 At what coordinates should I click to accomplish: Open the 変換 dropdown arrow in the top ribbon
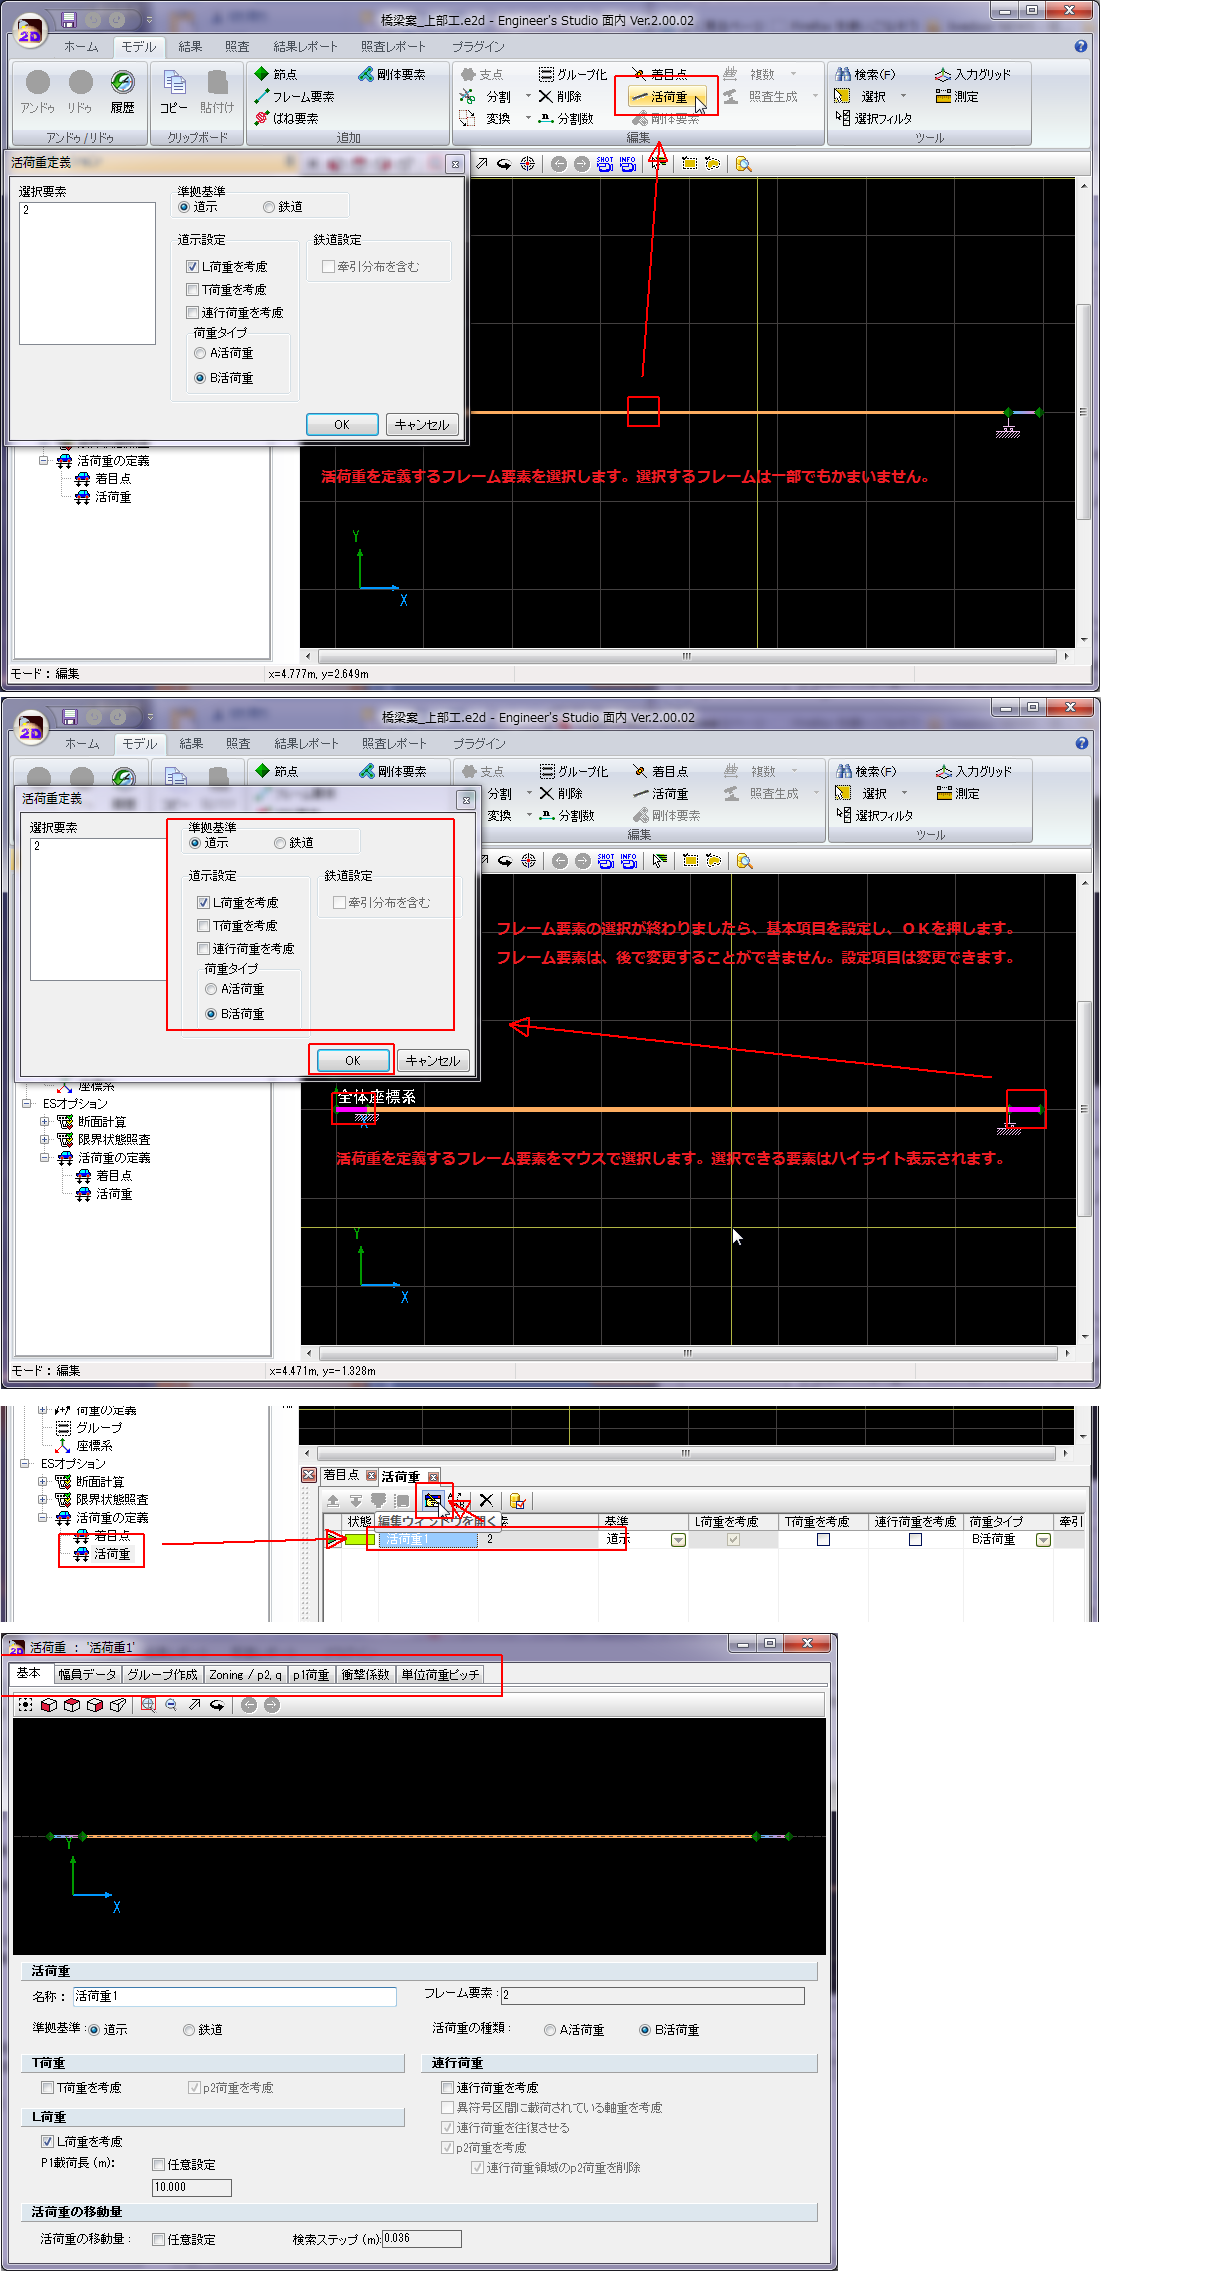pyautogui.click(x=528, y=118)
